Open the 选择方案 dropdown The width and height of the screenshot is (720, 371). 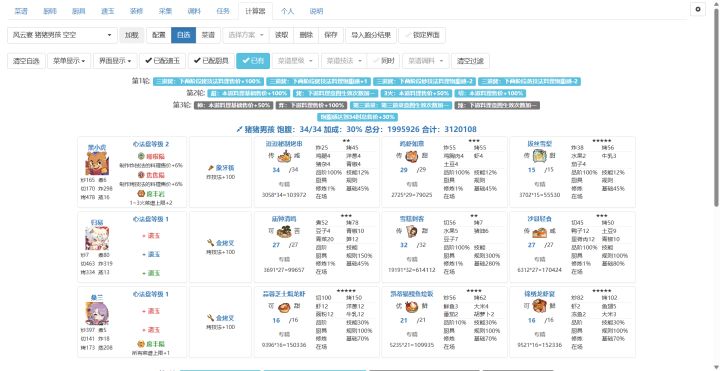tap(246, 35)
